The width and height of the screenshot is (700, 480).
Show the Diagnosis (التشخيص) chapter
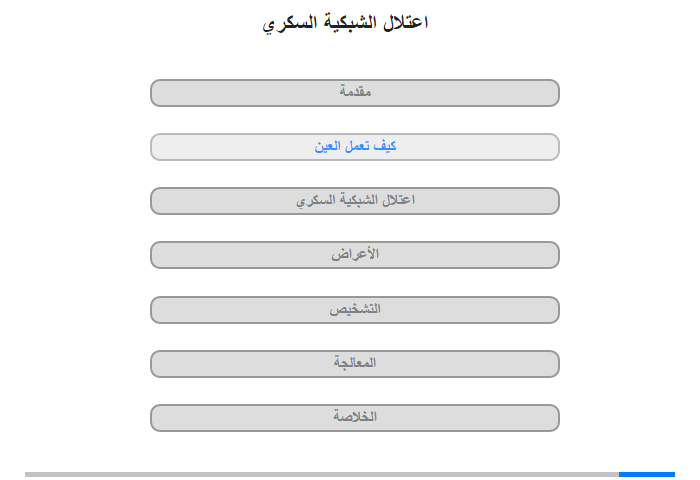pyautogui.click(x=355, y=310)
